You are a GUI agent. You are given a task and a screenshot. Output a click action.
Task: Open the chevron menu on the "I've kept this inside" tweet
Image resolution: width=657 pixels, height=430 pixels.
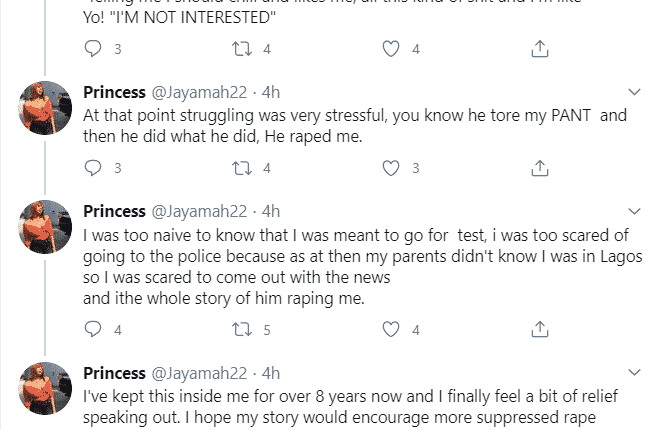tap(633, 374)
